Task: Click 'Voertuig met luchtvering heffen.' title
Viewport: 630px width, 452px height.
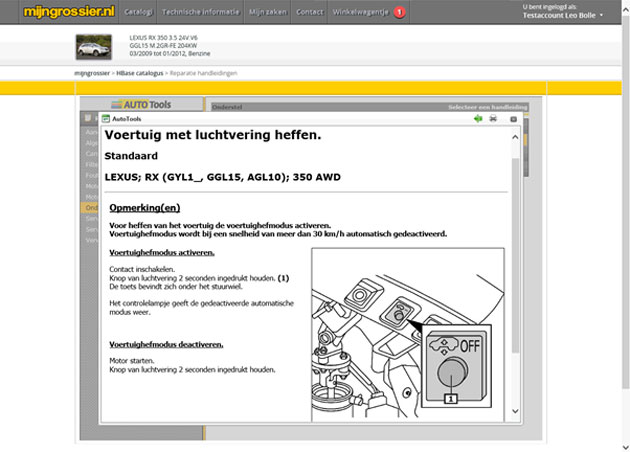Action: pos(213,135)
